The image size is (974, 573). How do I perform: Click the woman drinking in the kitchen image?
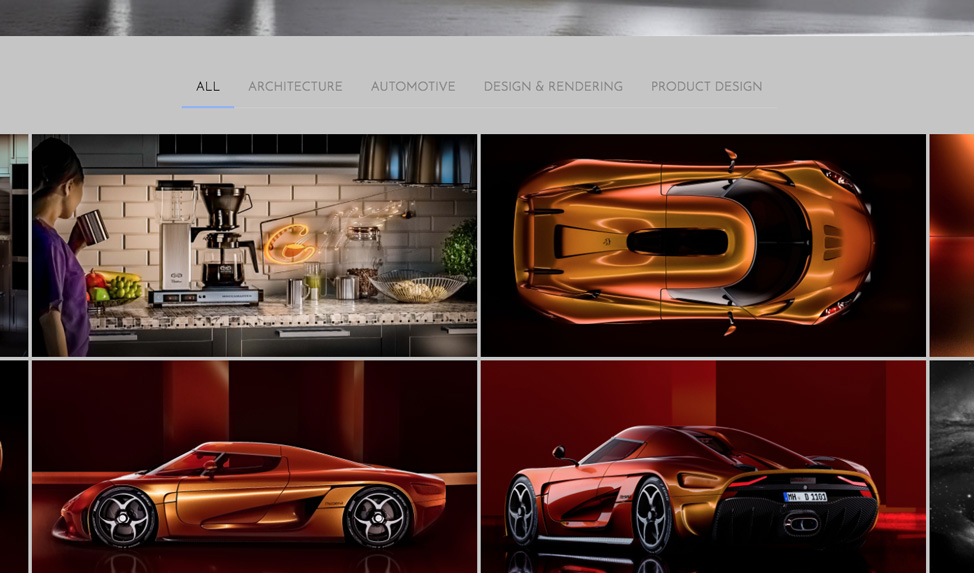click(x=59, y=249)
